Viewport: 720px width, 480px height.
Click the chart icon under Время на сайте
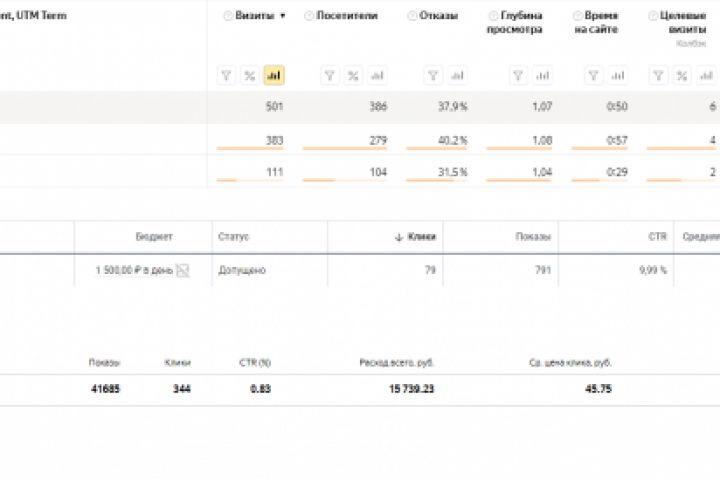pos(617,75)
